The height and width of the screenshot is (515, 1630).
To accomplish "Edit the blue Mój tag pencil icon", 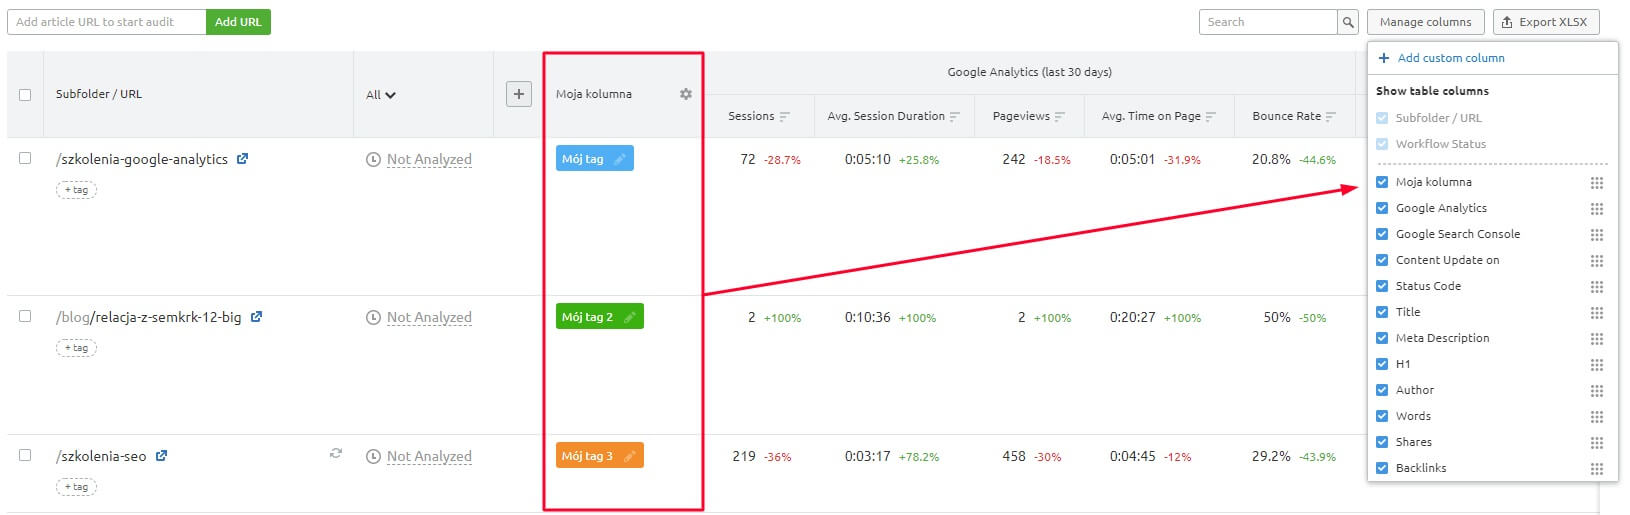I will 620,159.
